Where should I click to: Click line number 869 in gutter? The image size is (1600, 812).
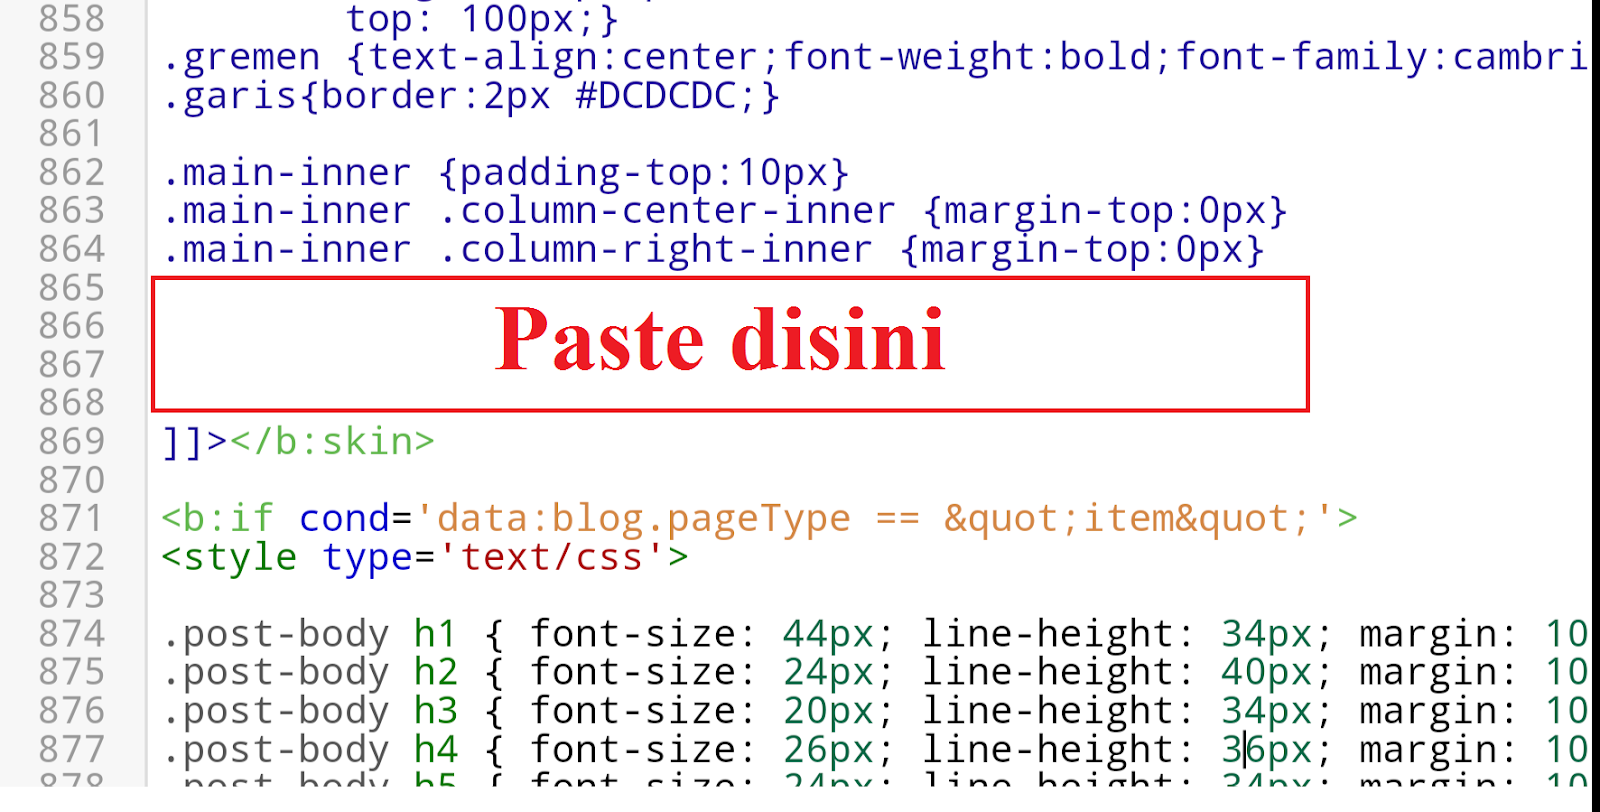coord(72,442)
